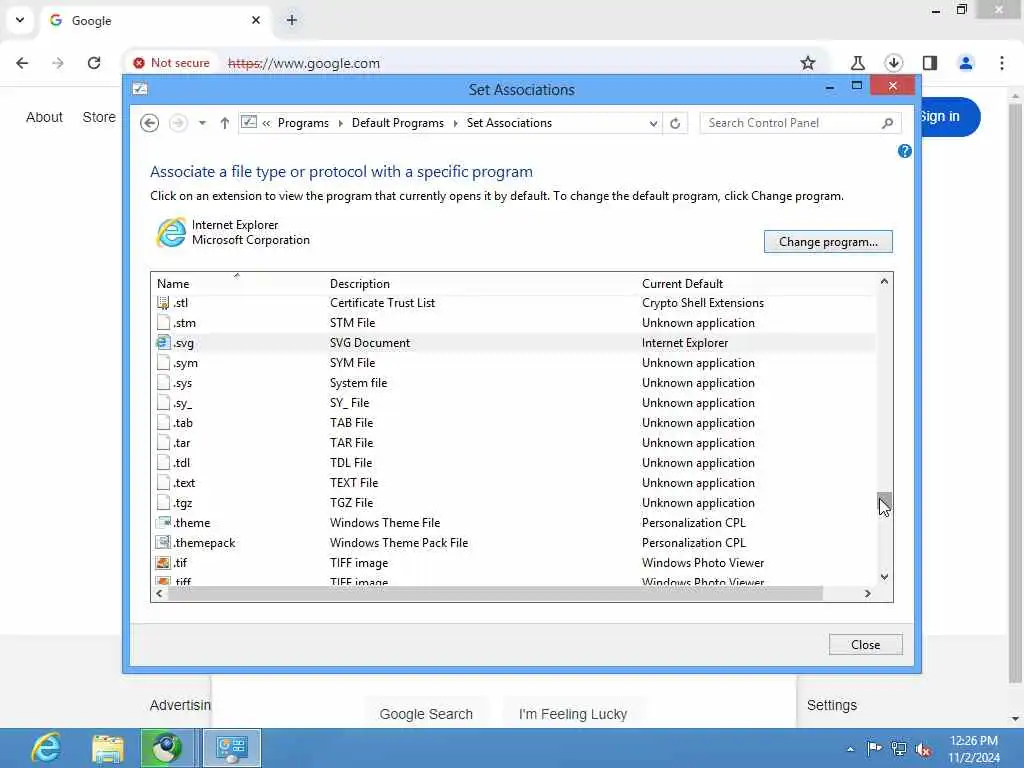This screenshot has height=768, width=1024.
Task: Select the .tif extension row
Action: pos(514,563)
